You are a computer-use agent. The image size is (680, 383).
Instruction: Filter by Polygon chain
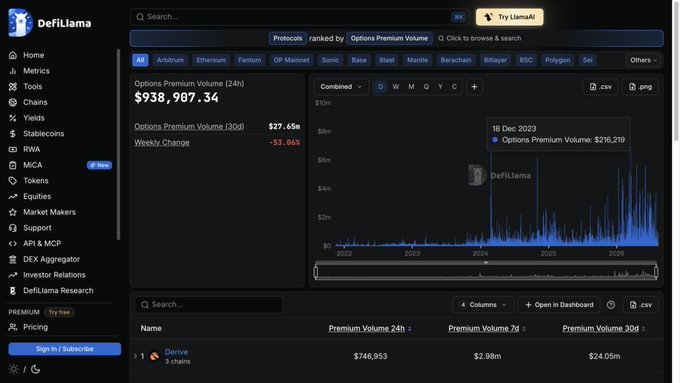pos(557,60)
